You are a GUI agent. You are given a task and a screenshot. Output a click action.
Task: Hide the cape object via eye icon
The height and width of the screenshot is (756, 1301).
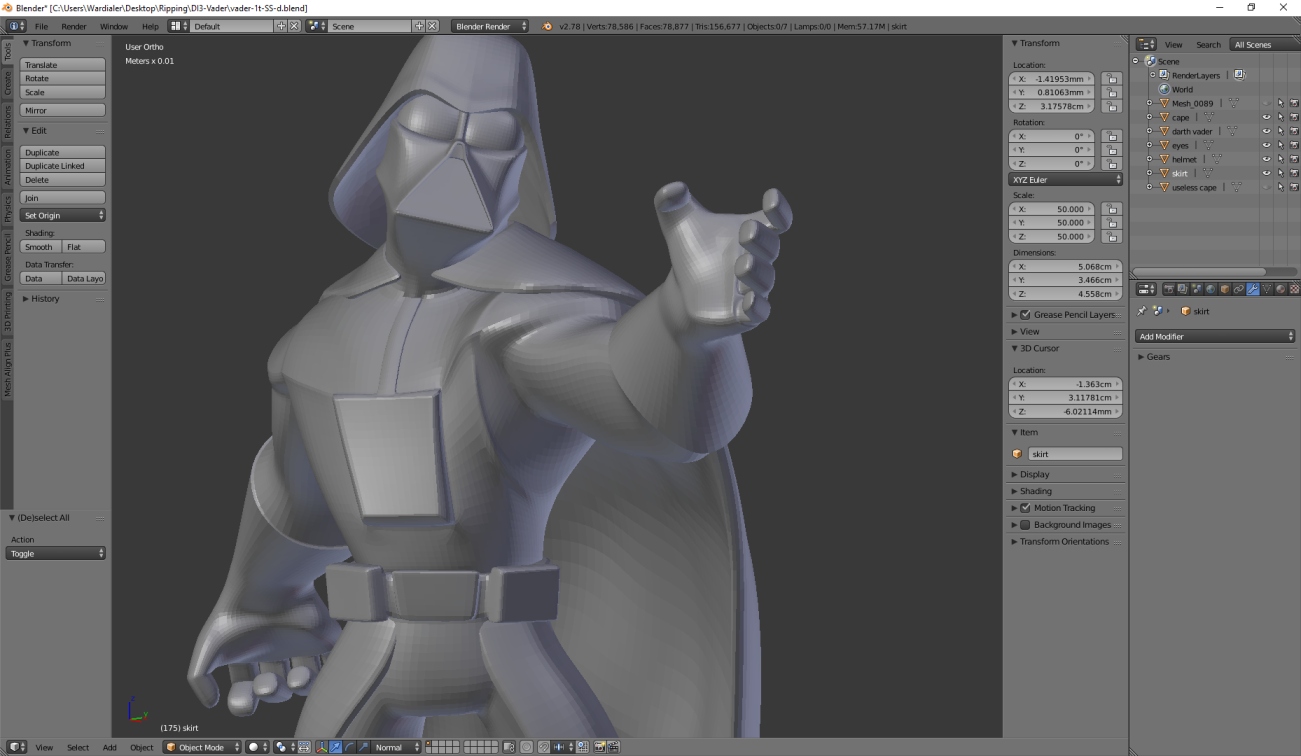(x=1266, y=117)
